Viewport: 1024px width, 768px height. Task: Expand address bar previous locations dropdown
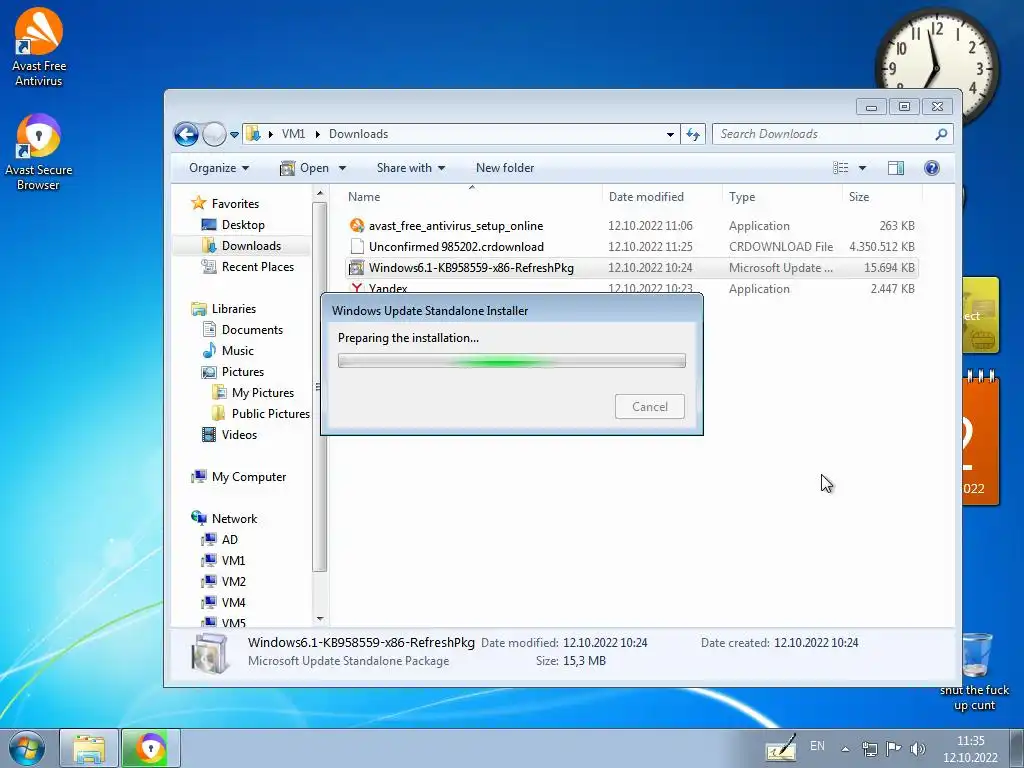pos(670,135)
